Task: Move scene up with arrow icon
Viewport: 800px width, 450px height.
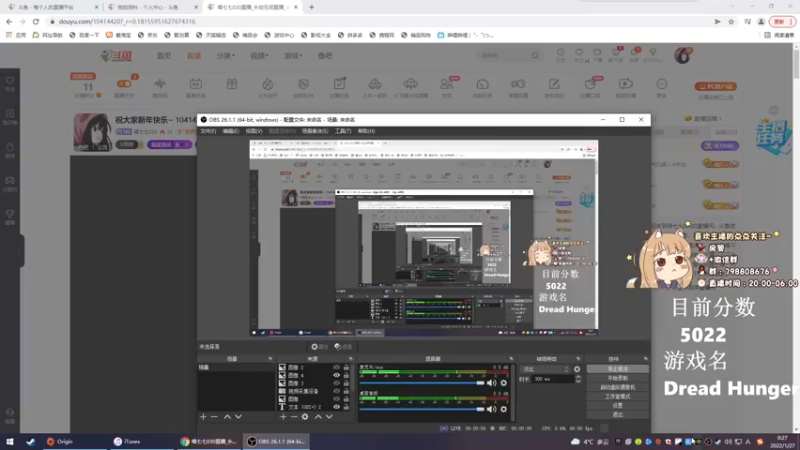Action: click(x=227, y=417)
